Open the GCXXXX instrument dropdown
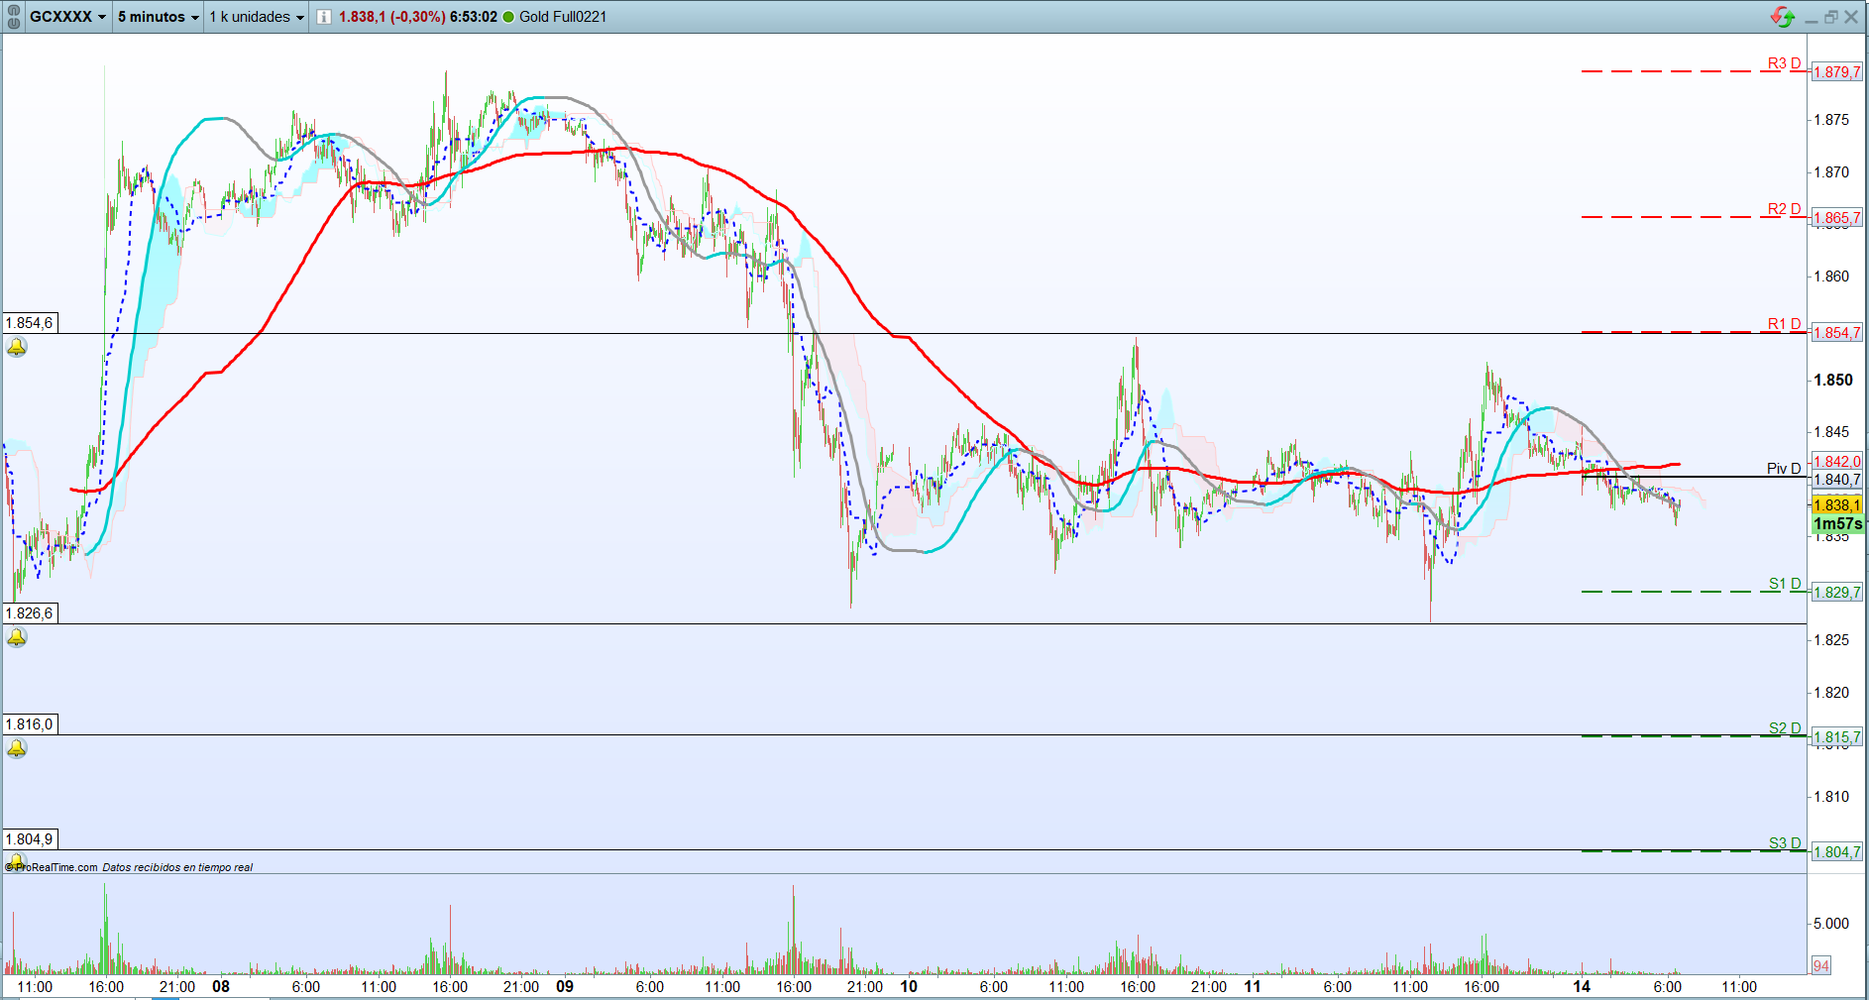1869x1000 pixels. point(67,17)
